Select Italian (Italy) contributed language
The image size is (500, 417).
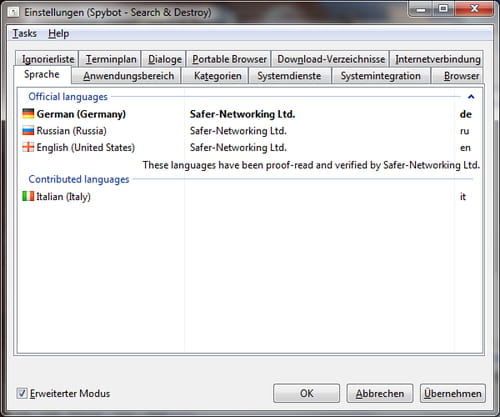click(250, 196)
